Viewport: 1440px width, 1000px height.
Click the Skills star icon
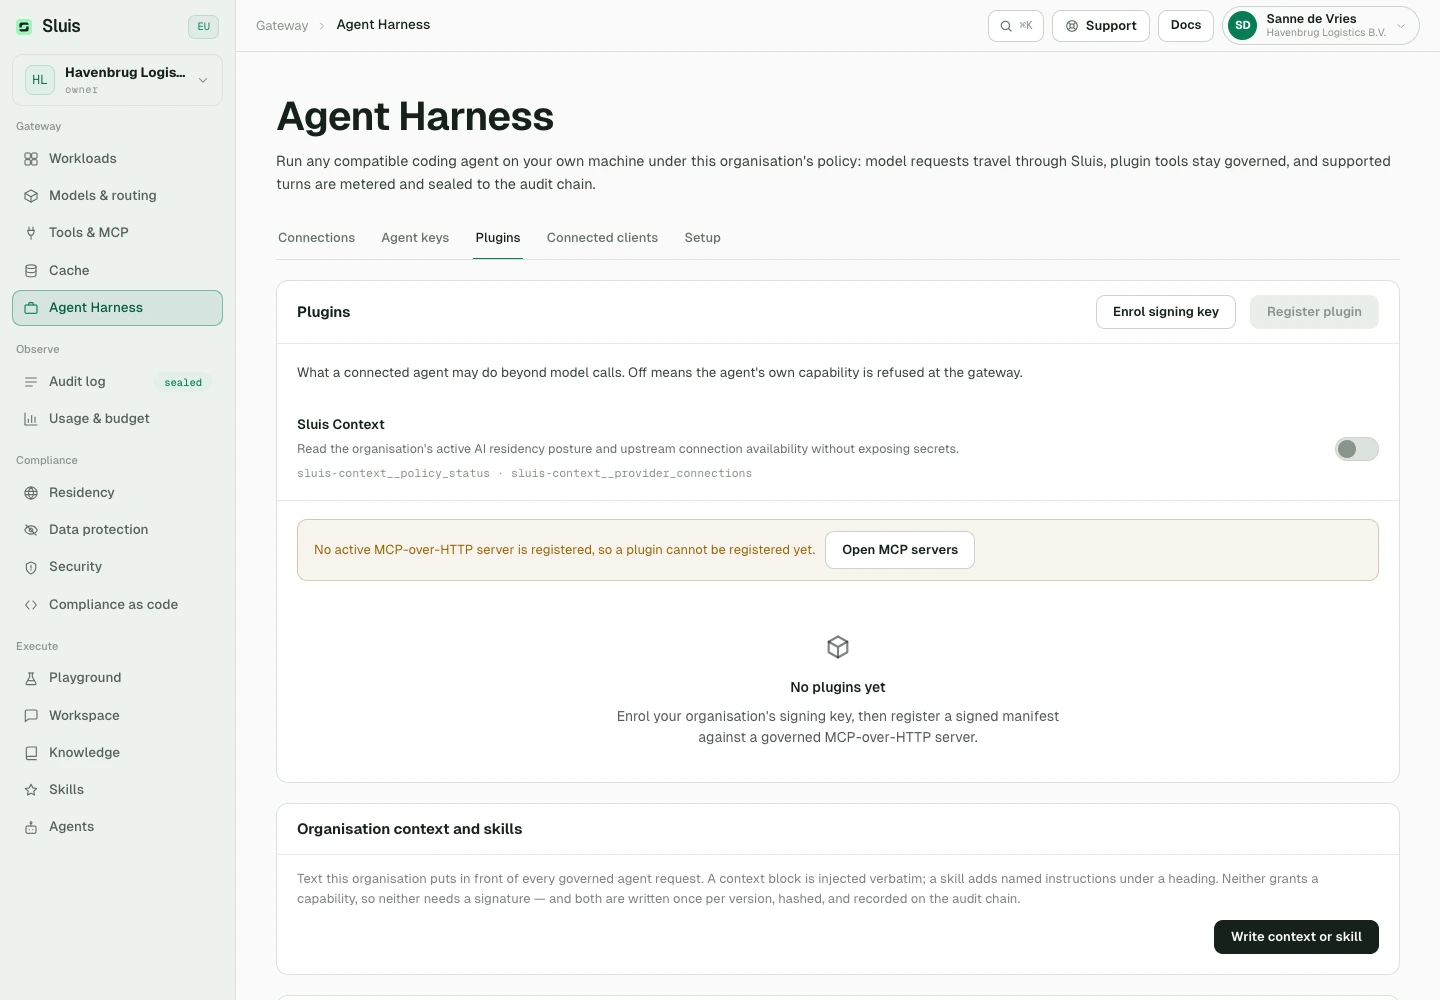(31, 790)
